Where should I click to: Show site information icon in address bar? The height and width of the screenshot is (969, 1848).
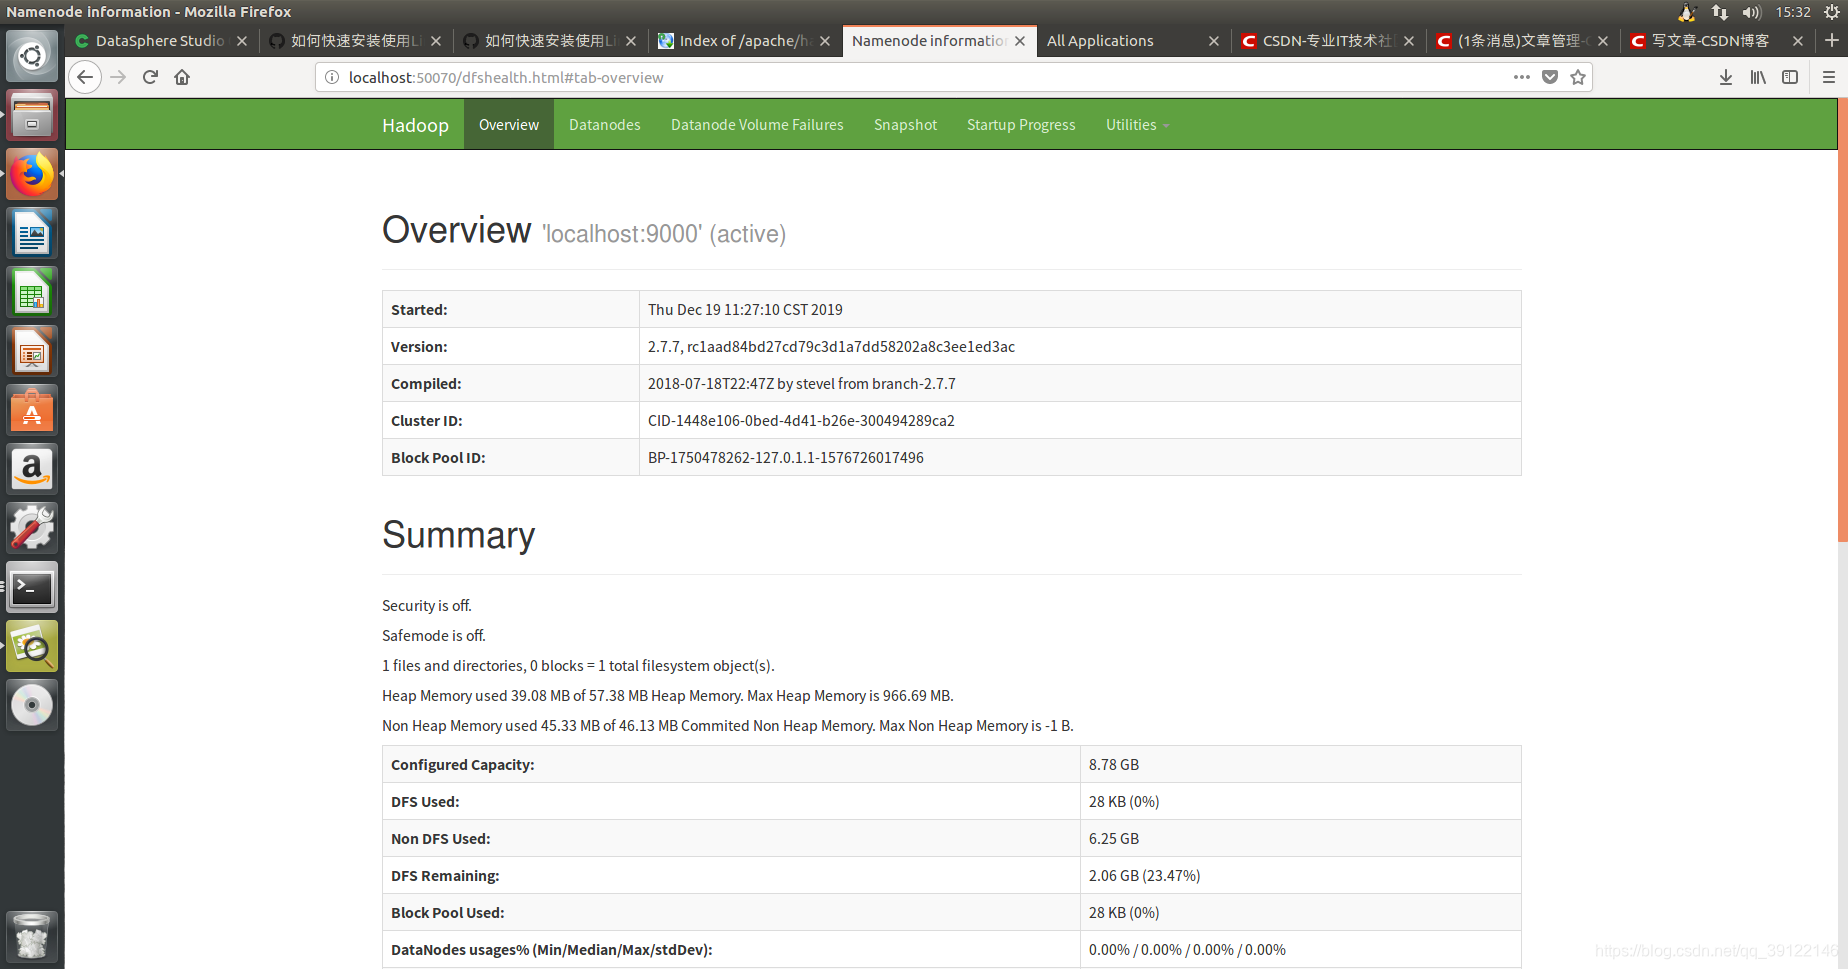click(x=332, y=77)
